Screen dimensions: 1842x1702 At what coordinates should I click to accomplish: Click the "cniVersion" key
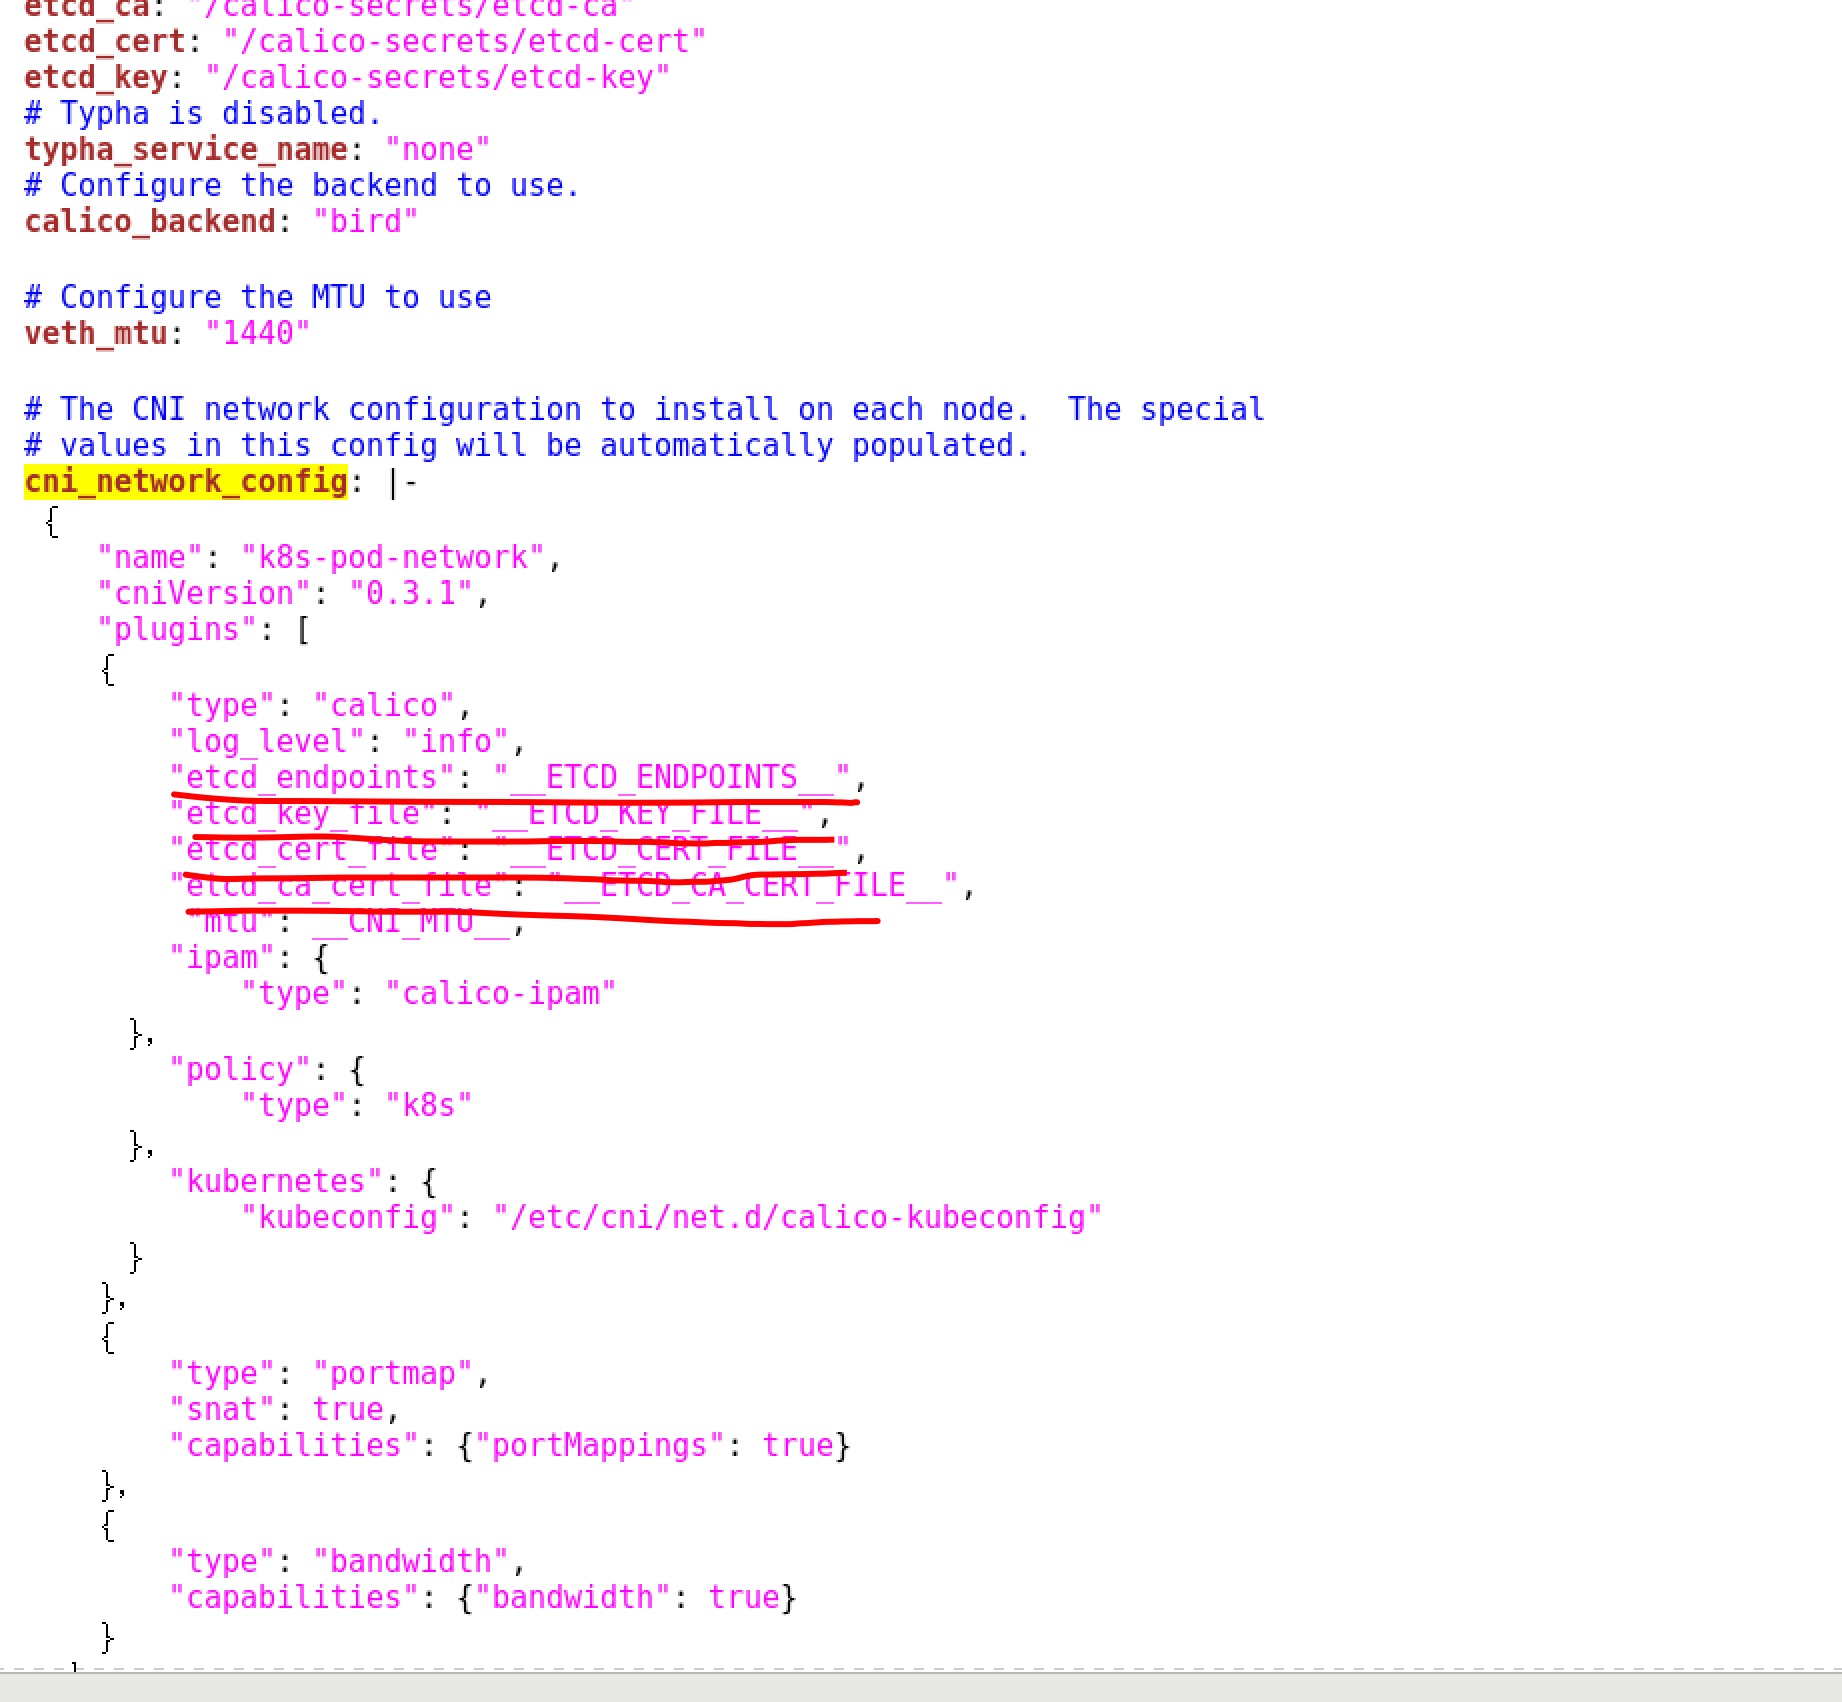(204, 594)
